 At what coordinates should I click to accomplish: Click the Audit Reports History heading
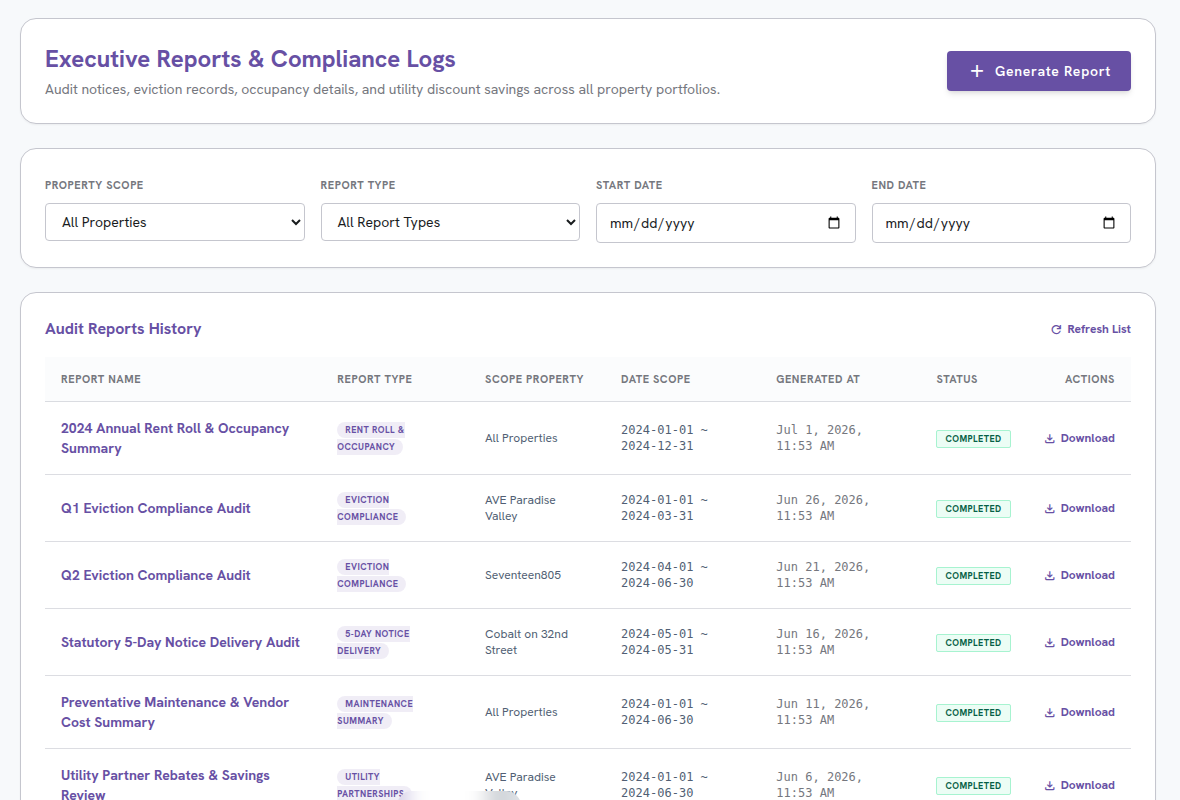click(x=123, y=329)
